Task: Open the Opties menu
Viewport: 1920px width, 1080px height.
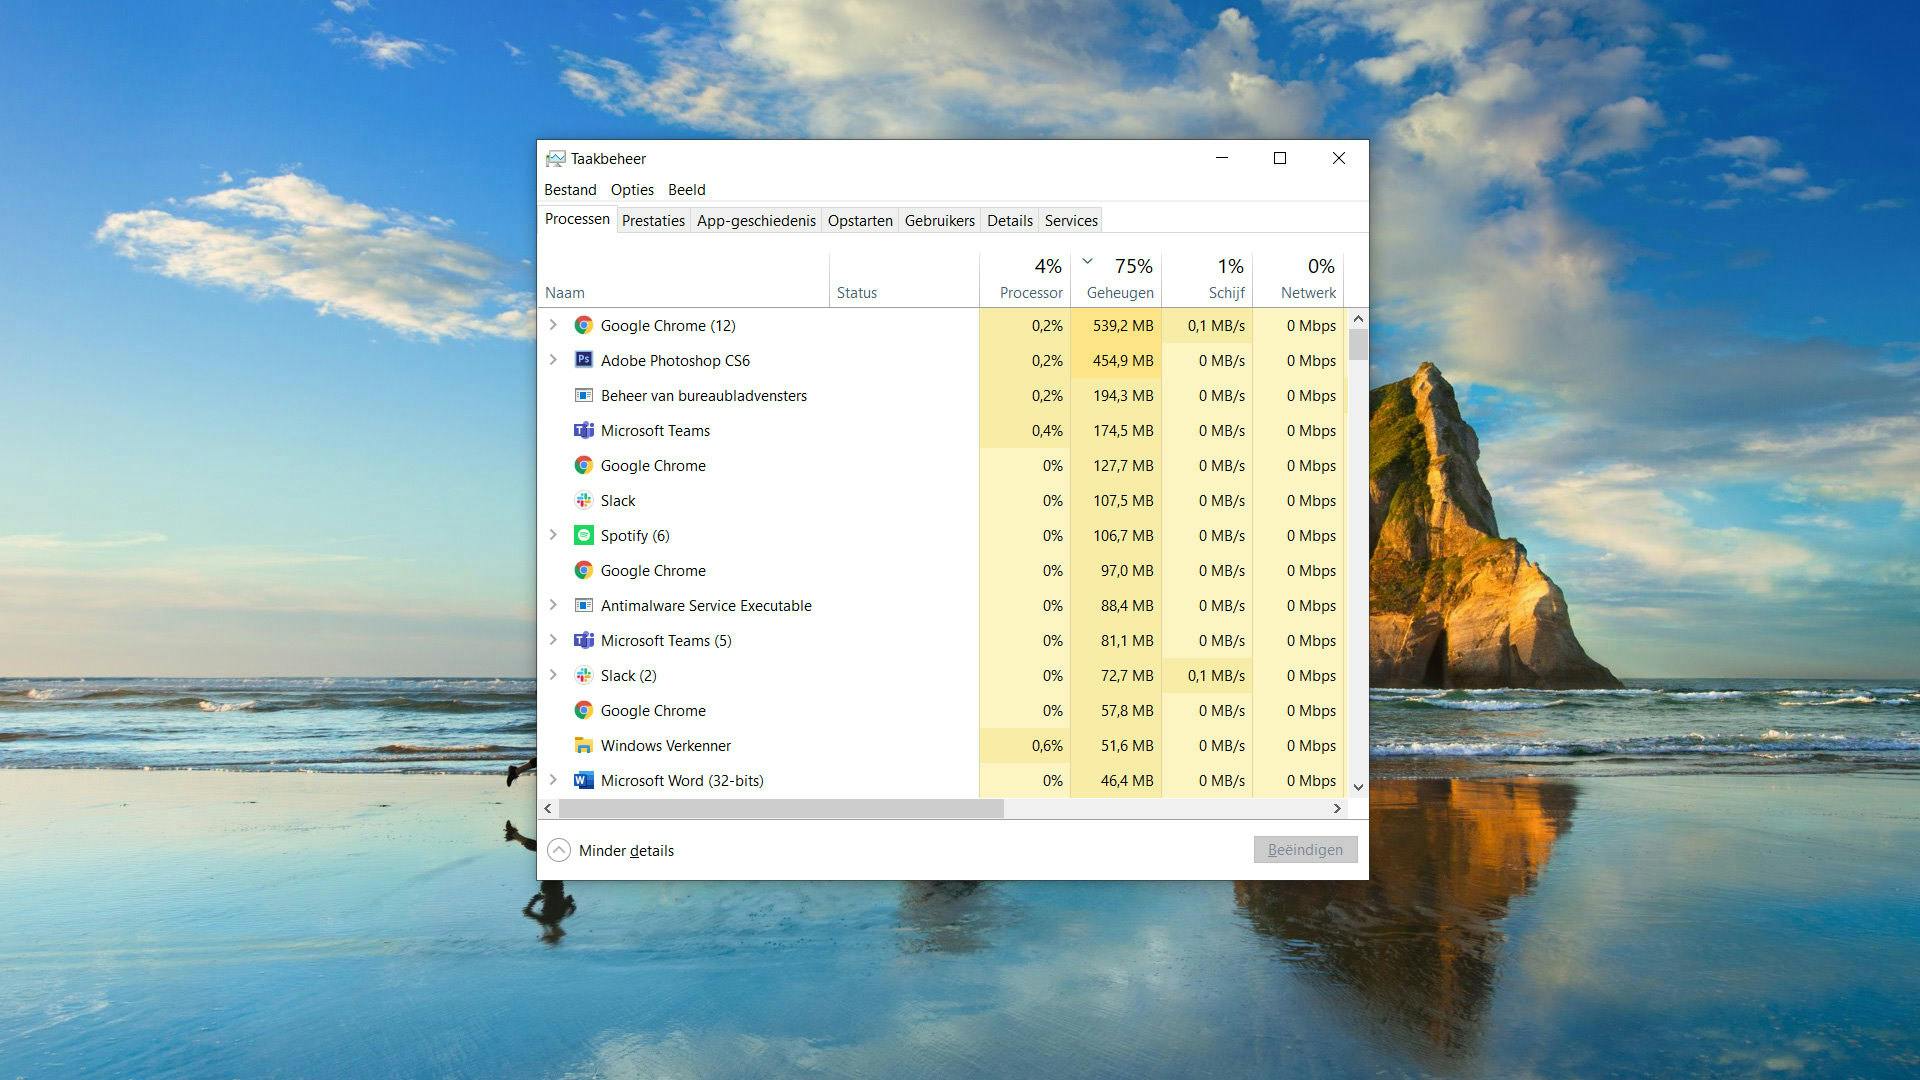Action: (632, 190)
